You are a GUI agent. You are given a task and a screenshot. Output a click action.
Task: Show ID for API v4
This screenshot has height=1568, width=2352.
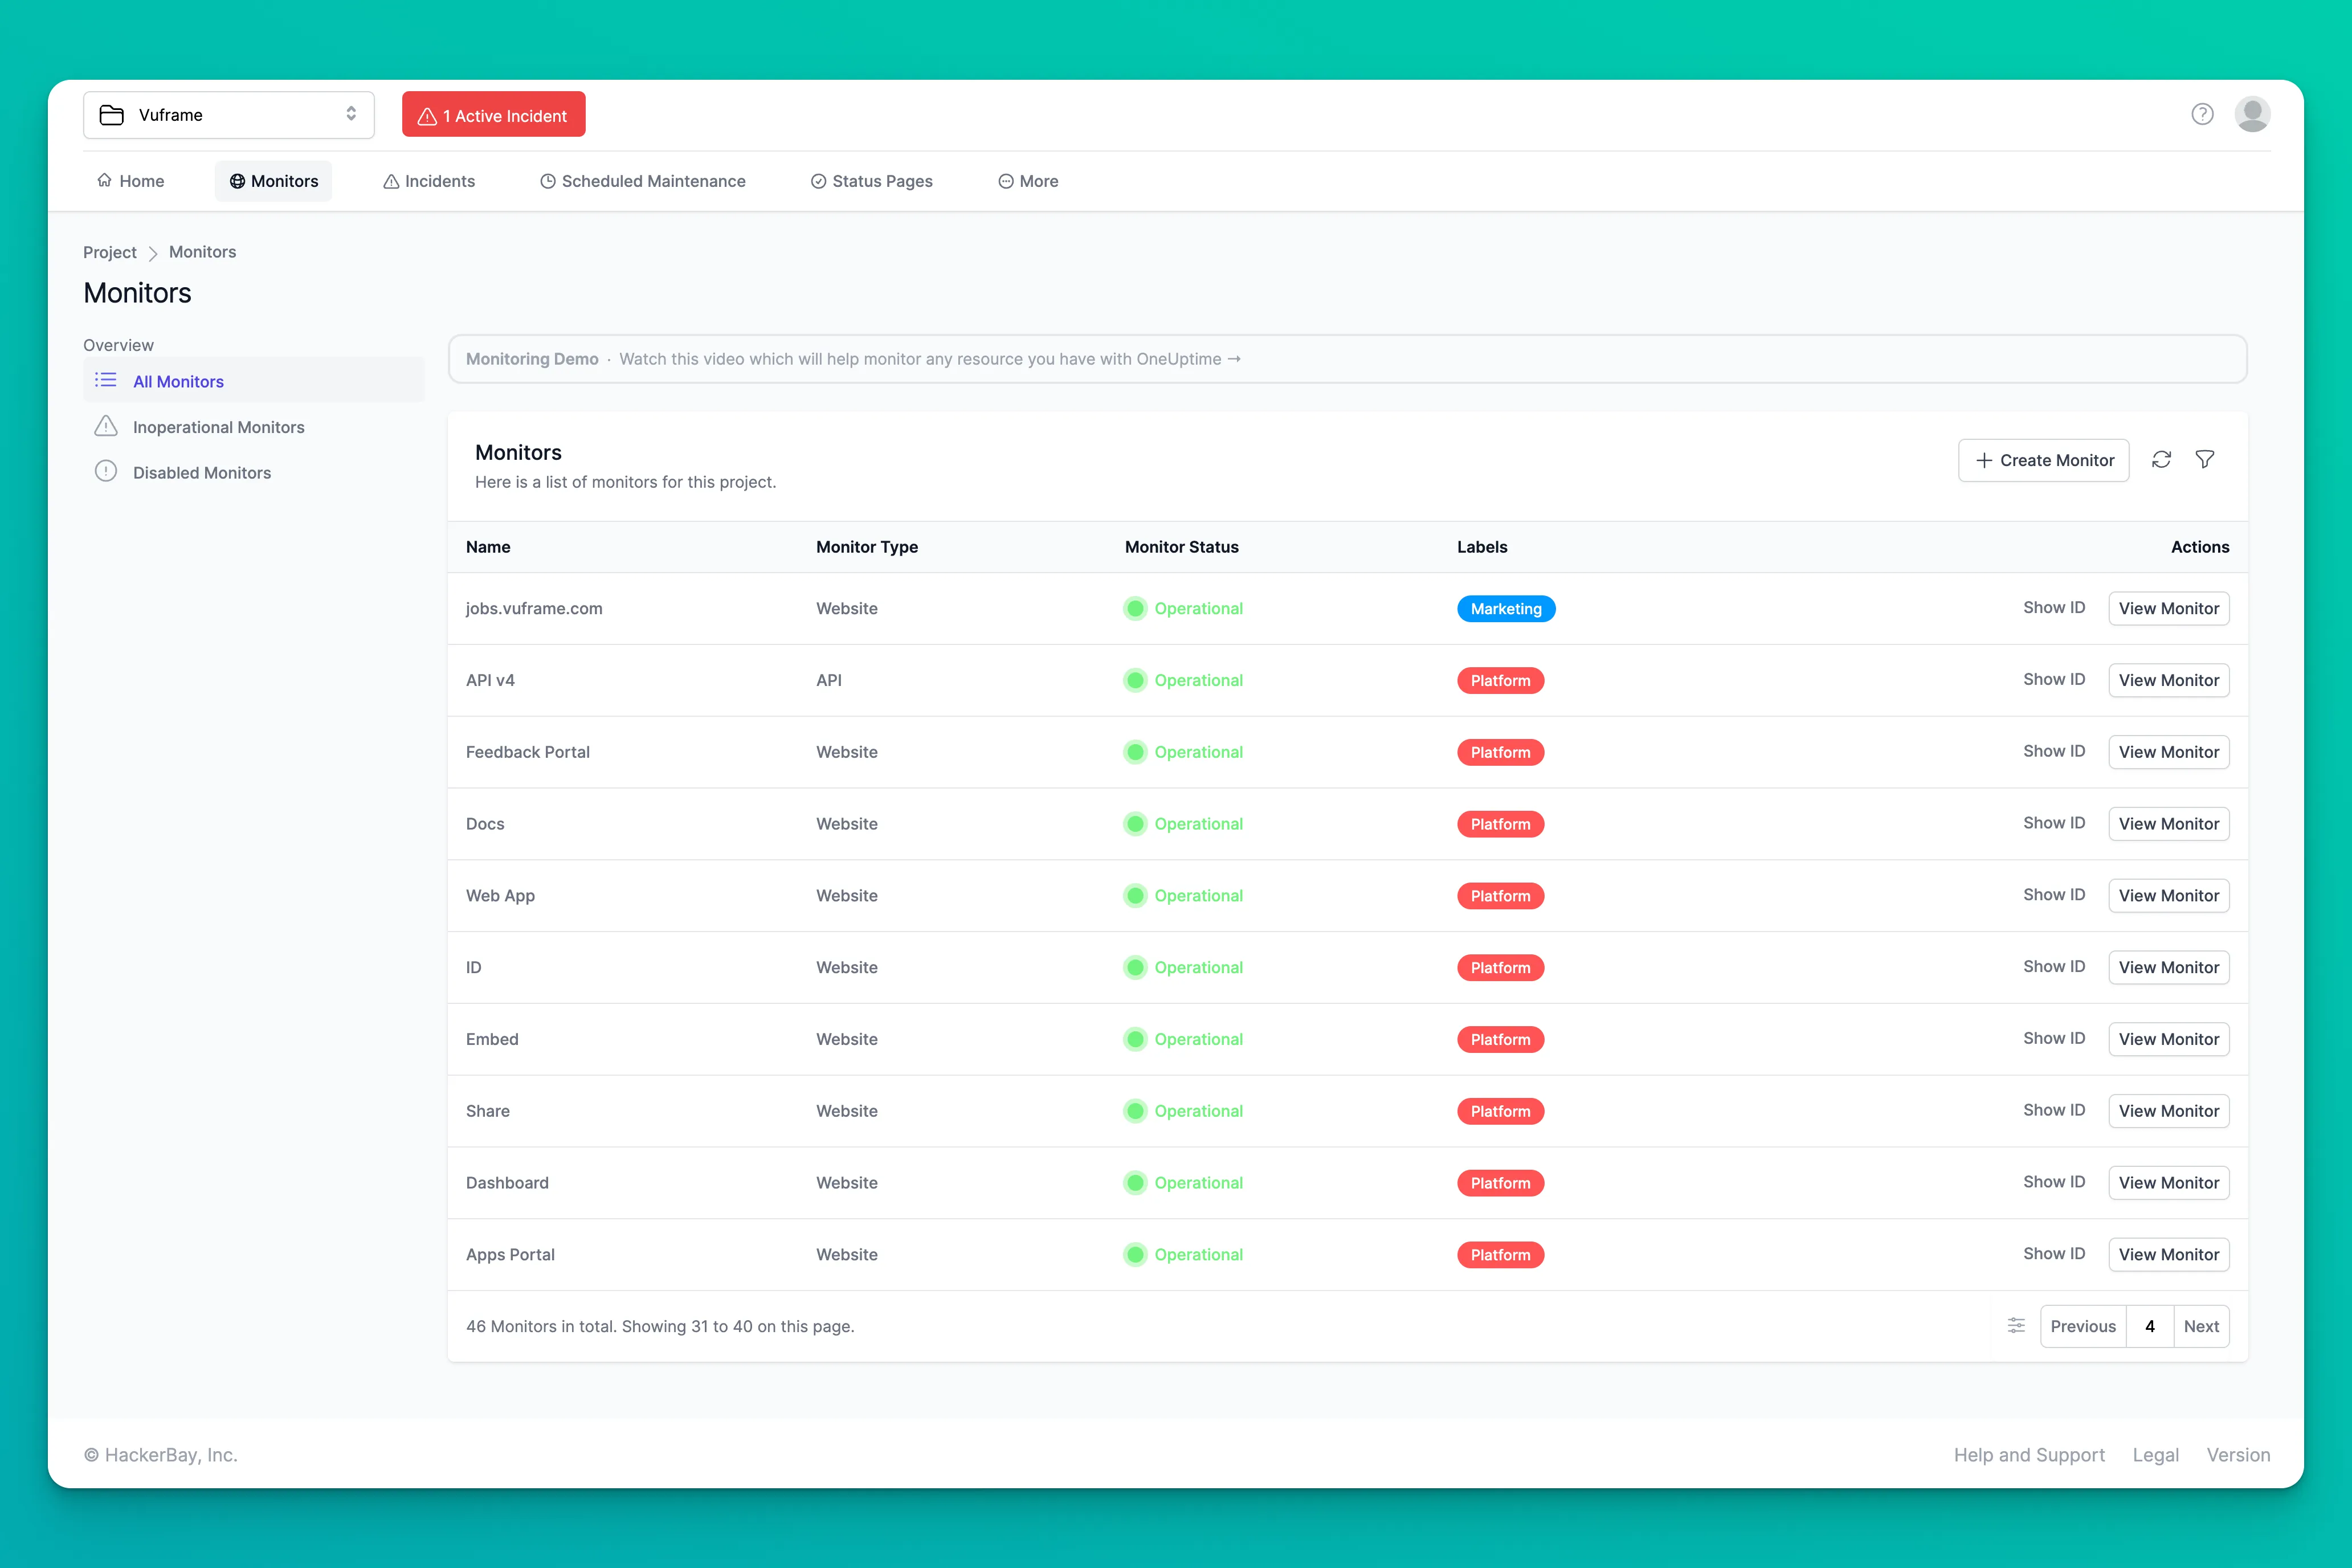[x=2054, y=679]
